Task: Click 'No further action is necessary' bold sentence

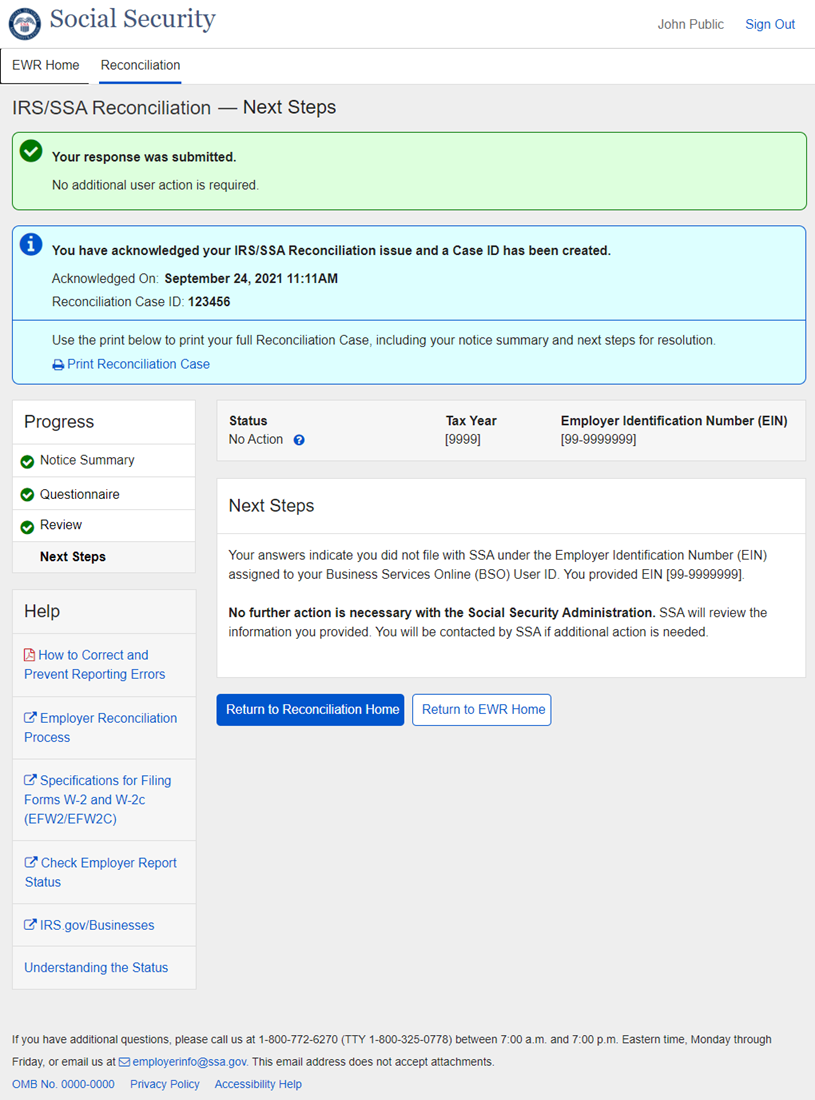Action: click(442, 612)
